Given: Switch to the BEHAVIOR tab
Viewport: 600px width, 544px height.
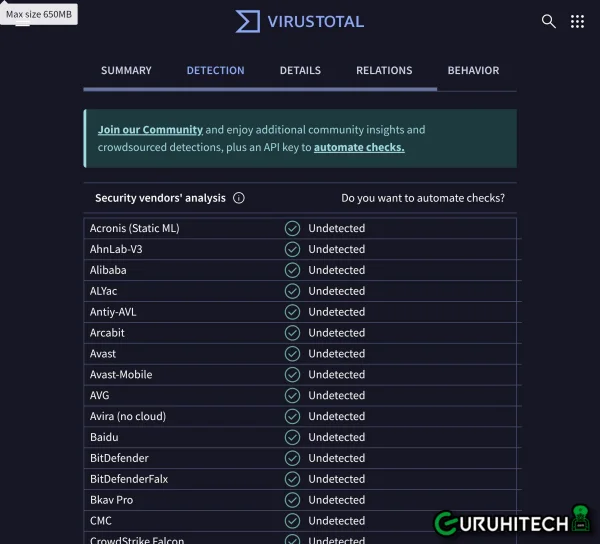Looking at the screenshot, I should 473,70.
